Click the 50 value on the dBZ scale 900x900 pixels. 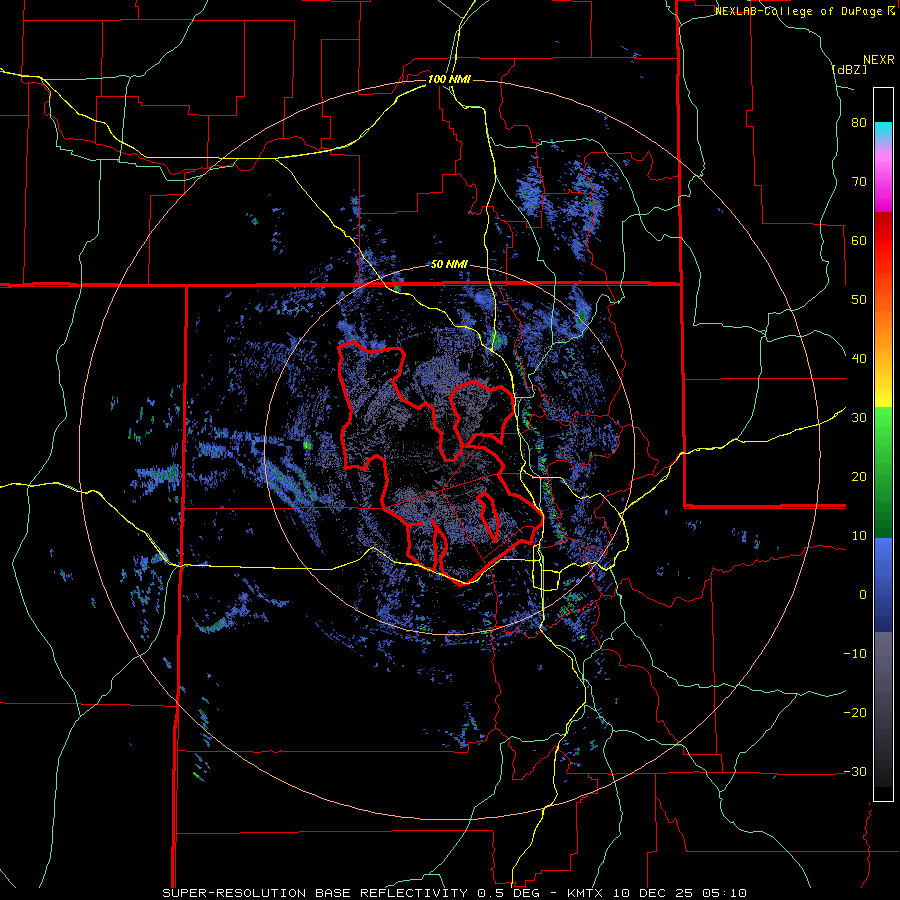pos(859,300)
